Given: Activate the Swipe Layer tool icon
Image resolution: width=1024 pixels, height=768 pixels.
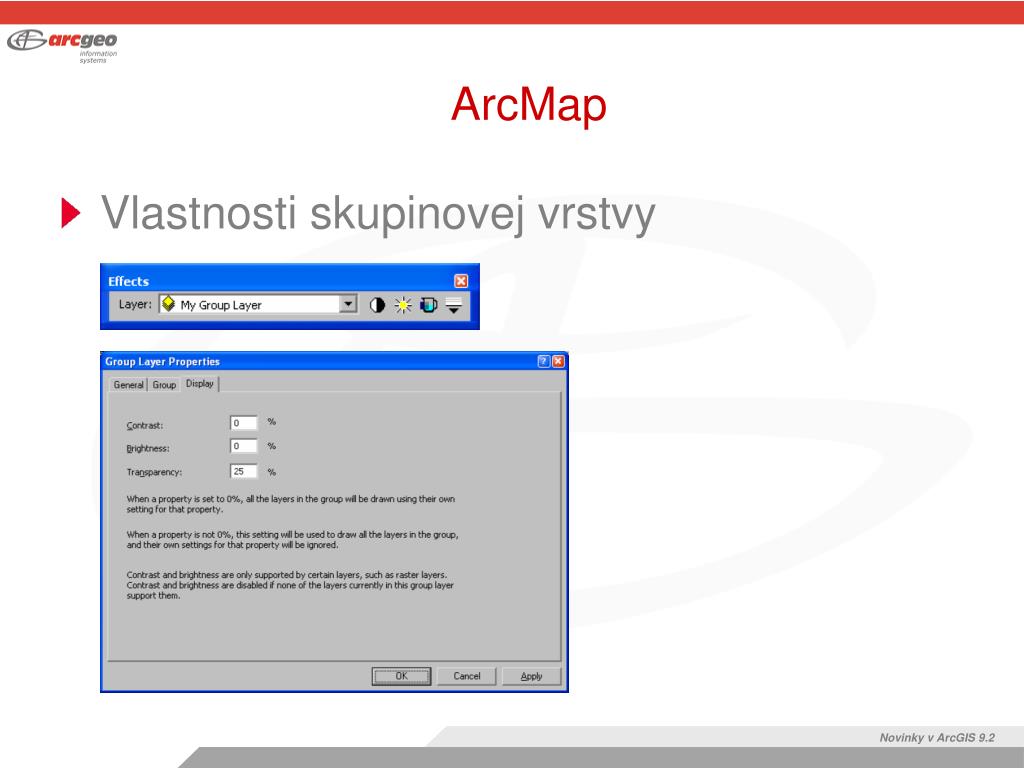Looking at the screenshot, I should coord(454,305).
